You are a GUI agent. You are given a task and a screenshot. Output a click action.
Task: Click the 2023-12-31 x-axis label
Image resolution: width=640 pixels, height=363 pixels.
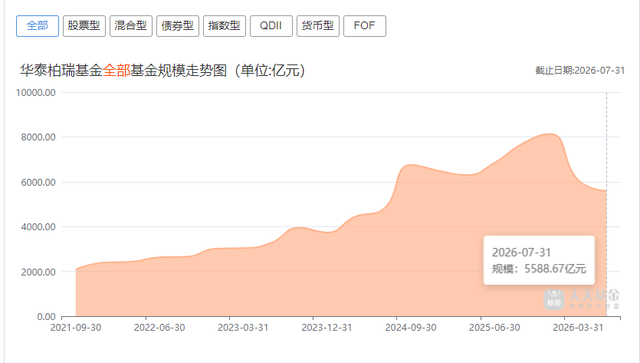coord(327,328)
